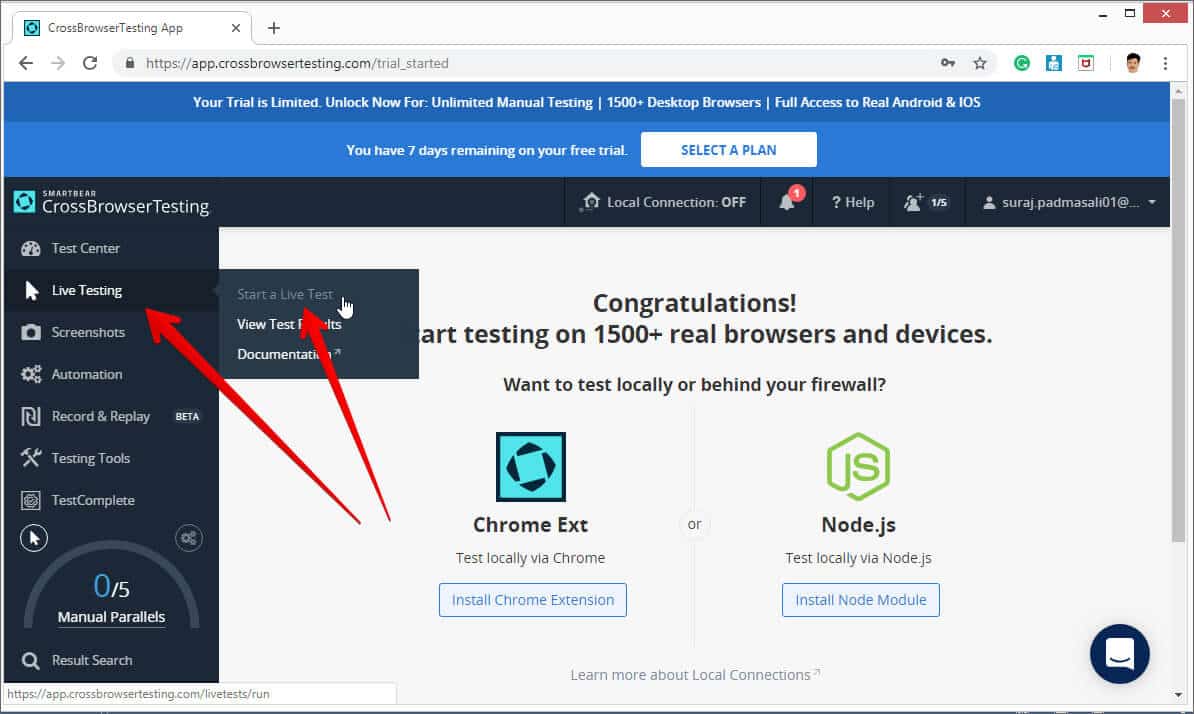Screen dimensions: 1194x714
Task: Click the CrossBrowserTesting logo
Action: point(111,202)
